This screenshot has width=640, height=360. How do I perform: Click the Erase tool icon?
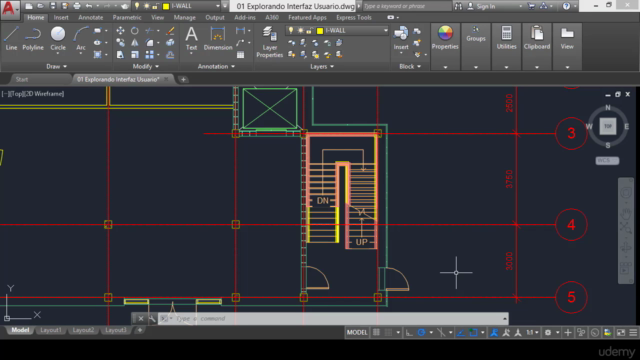tap(170, 31)
